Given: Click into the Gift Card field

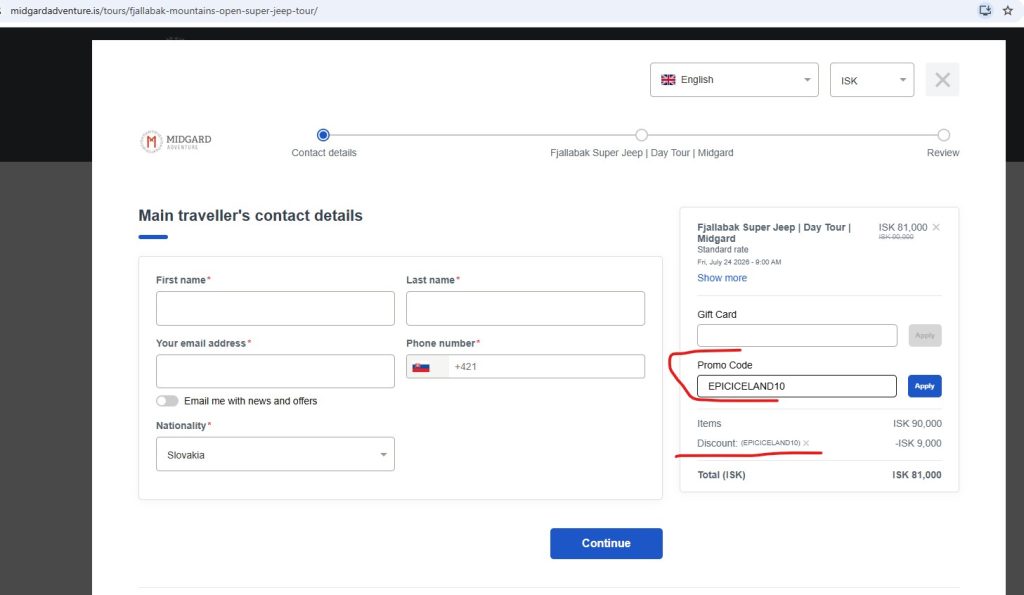Looking at the screenshot, I should [x=797, y=335].
